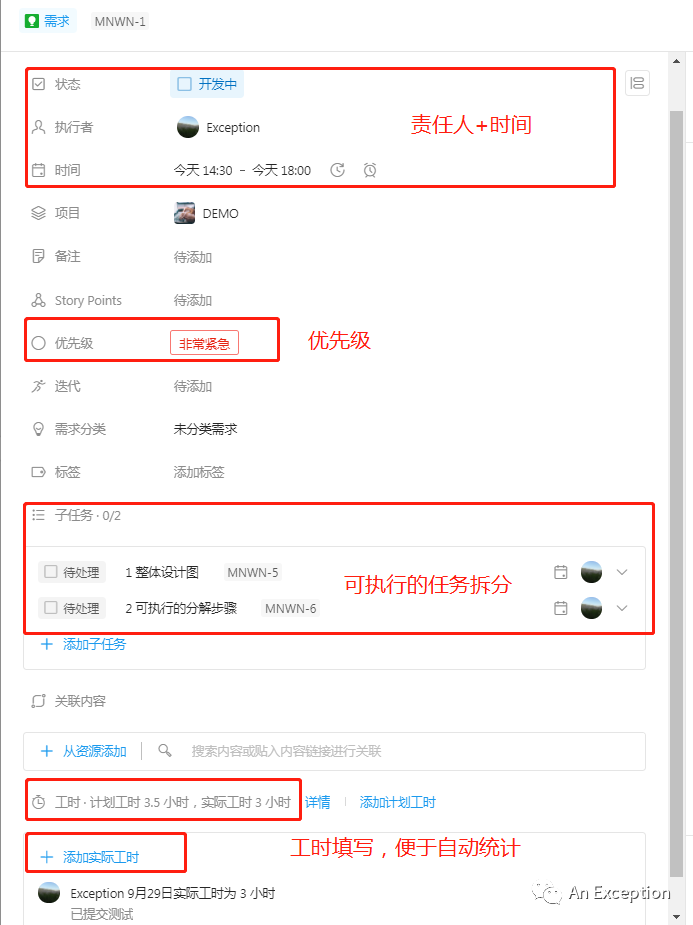Viewport: 693px width, 925px height.
Task: Open calendar icon for subtask MNWN-5
Action: point(561,572)
